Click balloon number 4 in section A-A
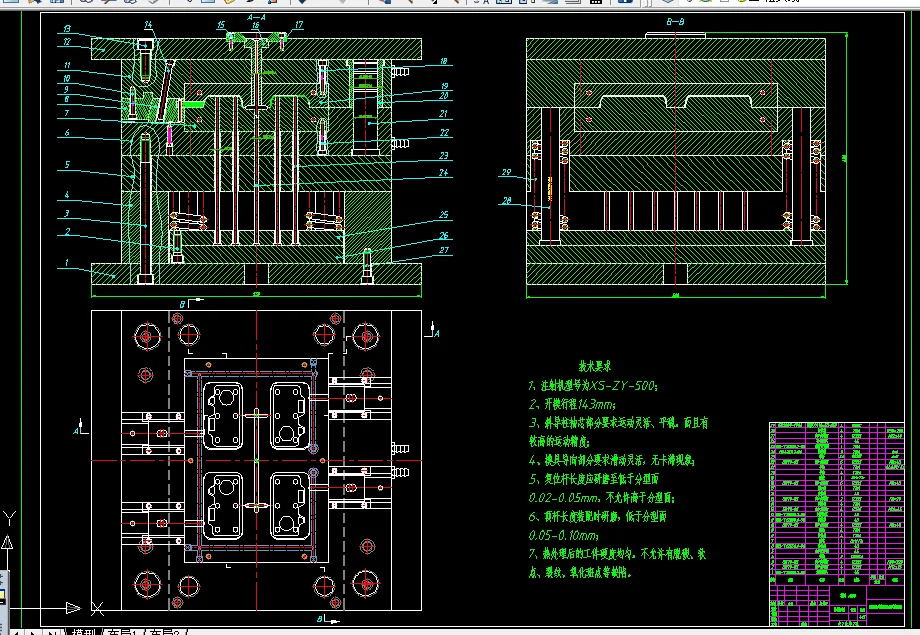The width and height of the screenshot is (920, 635). click(67, 194)
